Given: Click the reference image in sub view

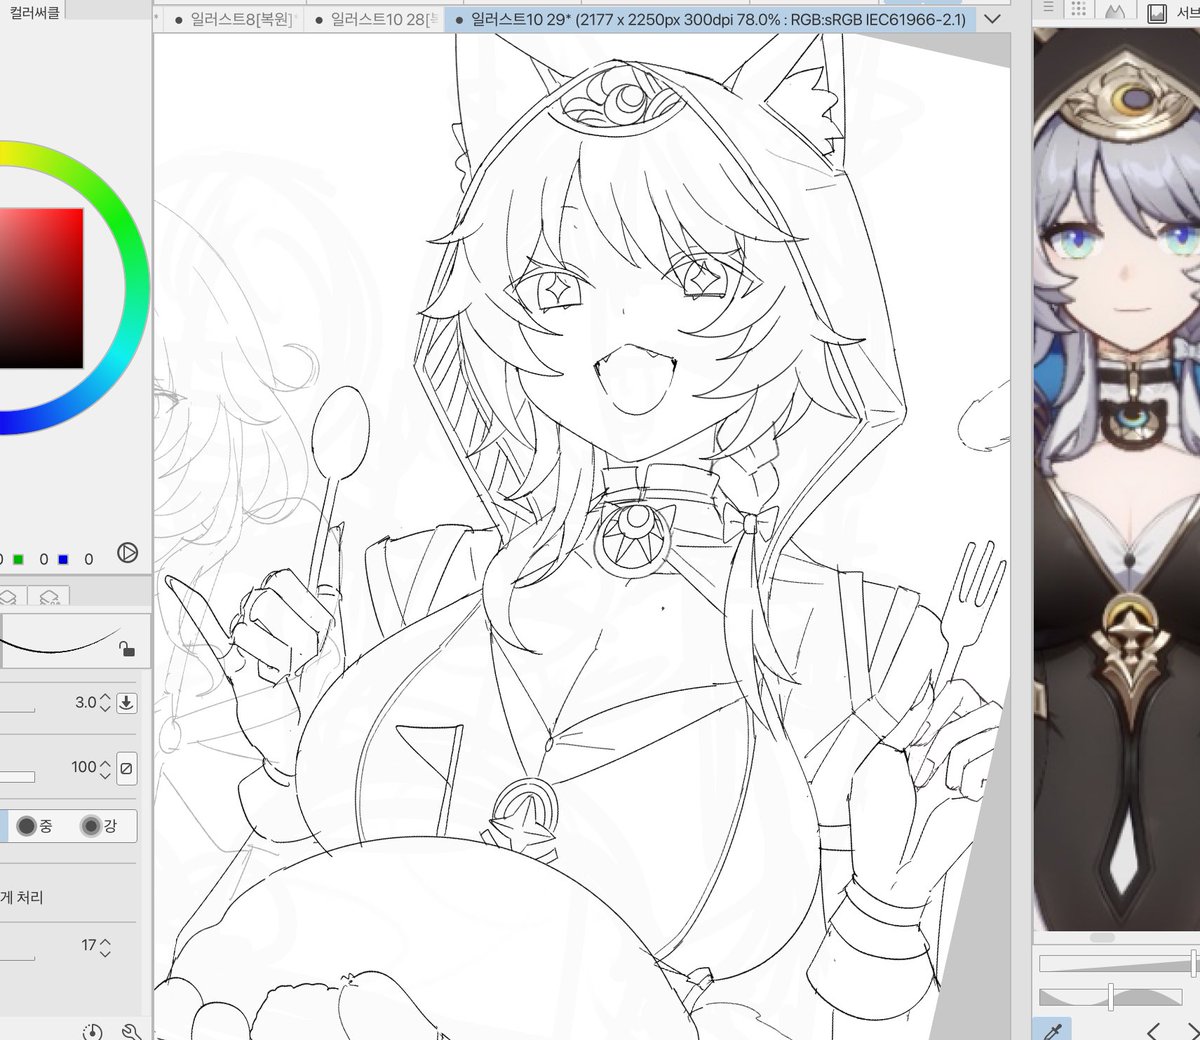Looking at the screenshot, I should coord(1116,480).
